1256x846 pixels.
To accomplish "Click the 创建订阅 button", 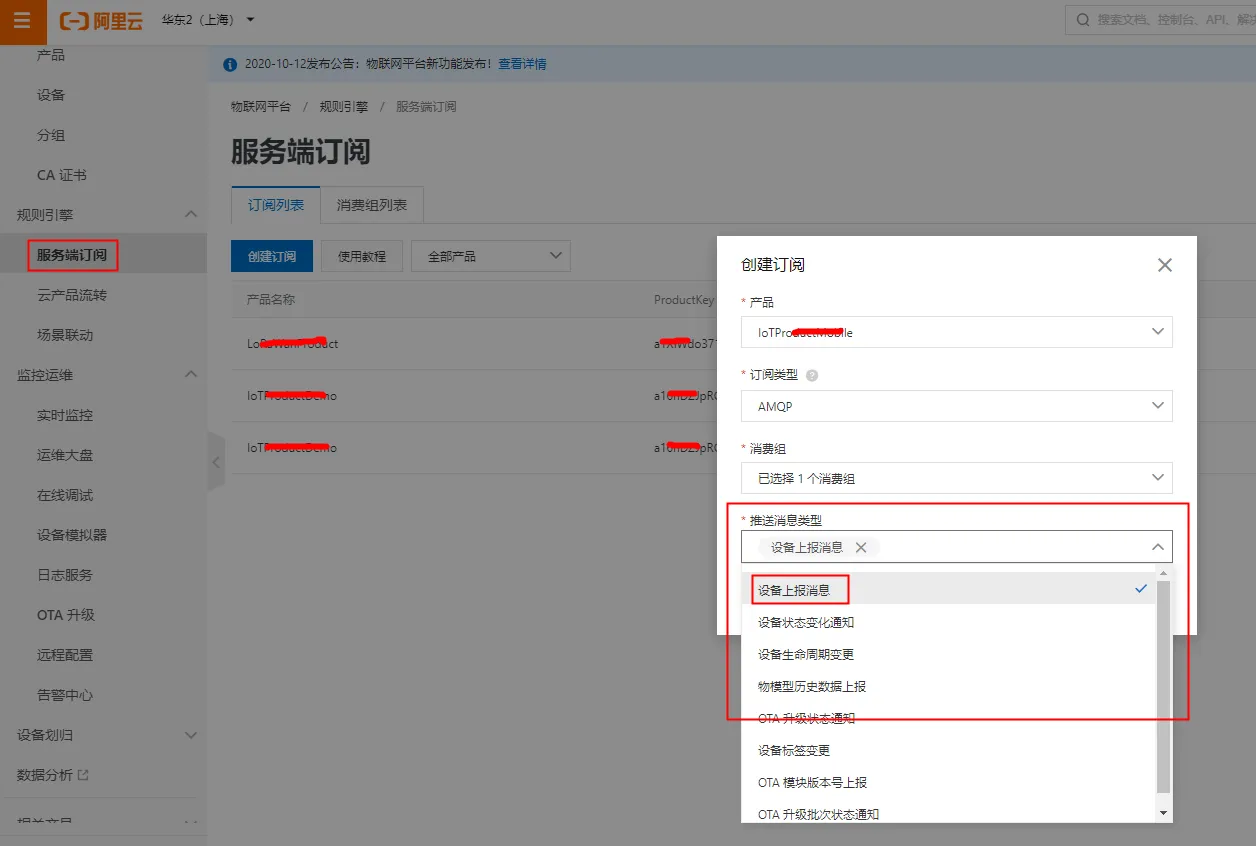I will (272, 256).
